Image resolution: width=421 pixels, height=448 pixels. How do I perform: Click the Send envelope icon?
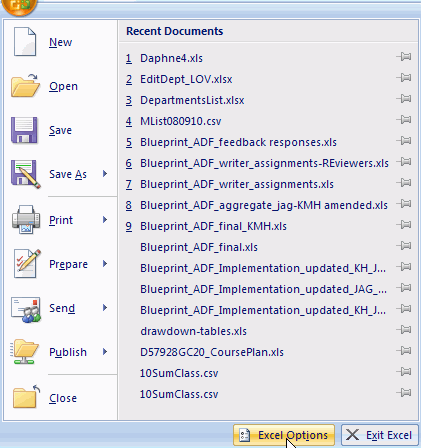(26, 309)
